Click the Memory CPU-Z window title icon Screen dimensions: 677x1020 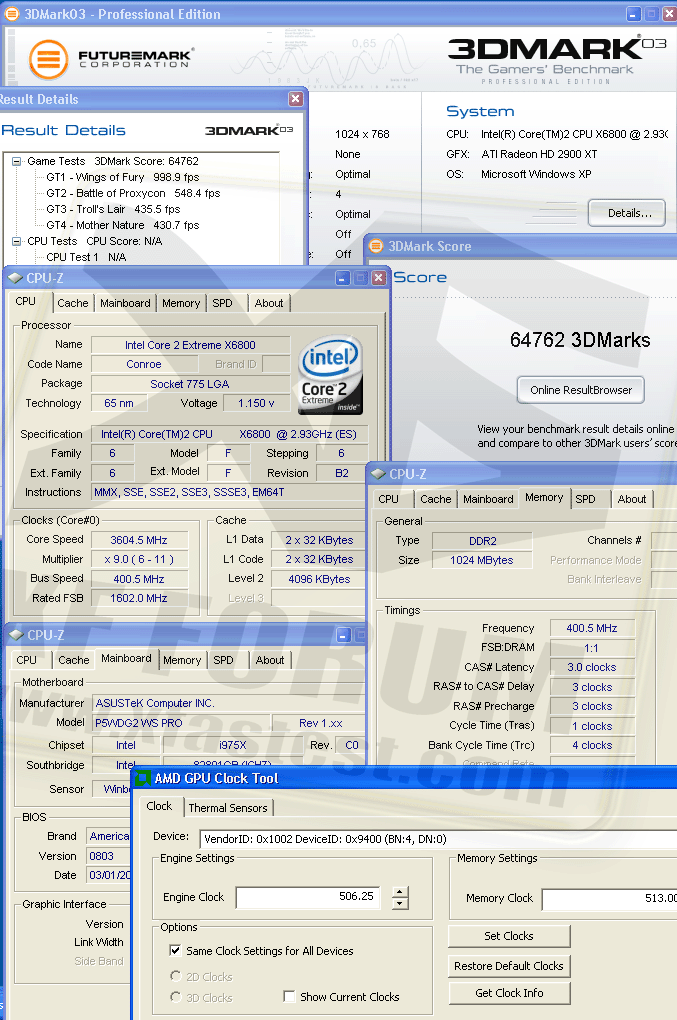(x=378, y=474)
